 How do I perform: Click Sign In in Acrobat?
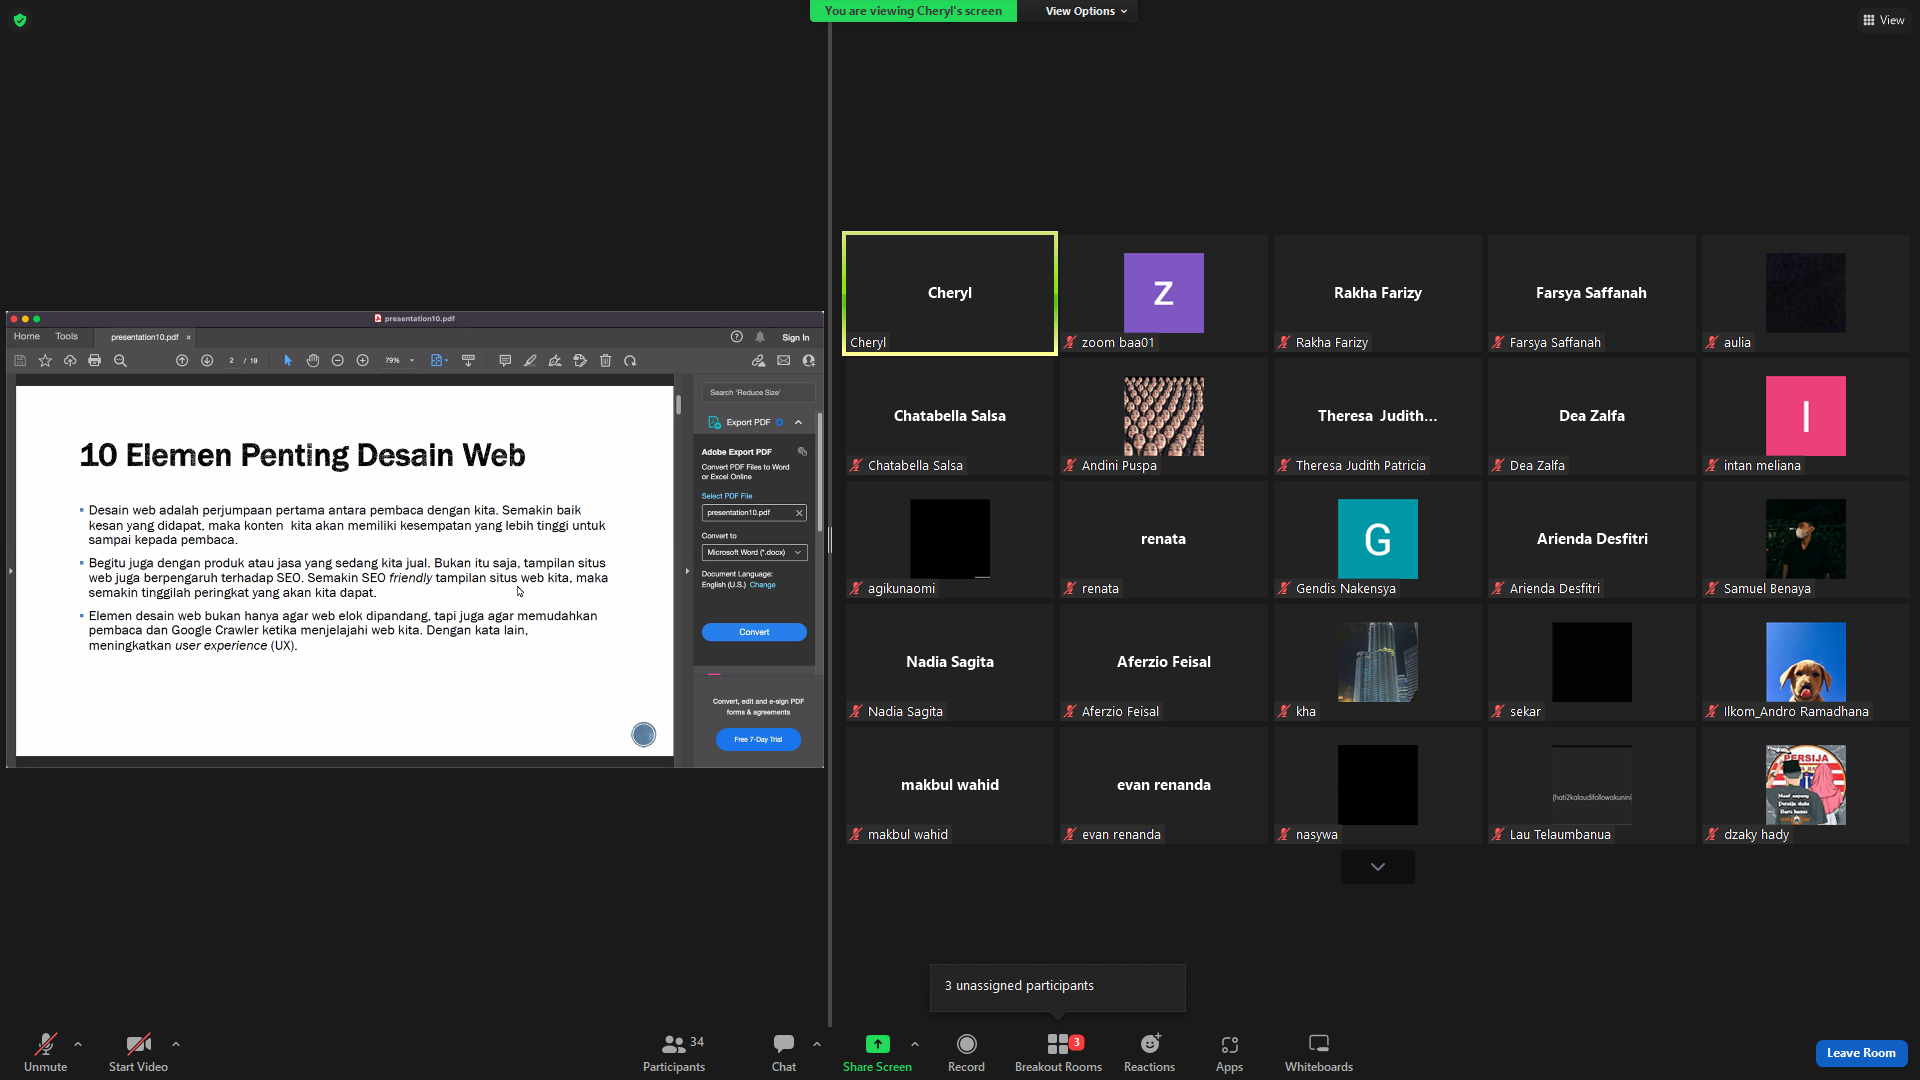click(795, 338)
